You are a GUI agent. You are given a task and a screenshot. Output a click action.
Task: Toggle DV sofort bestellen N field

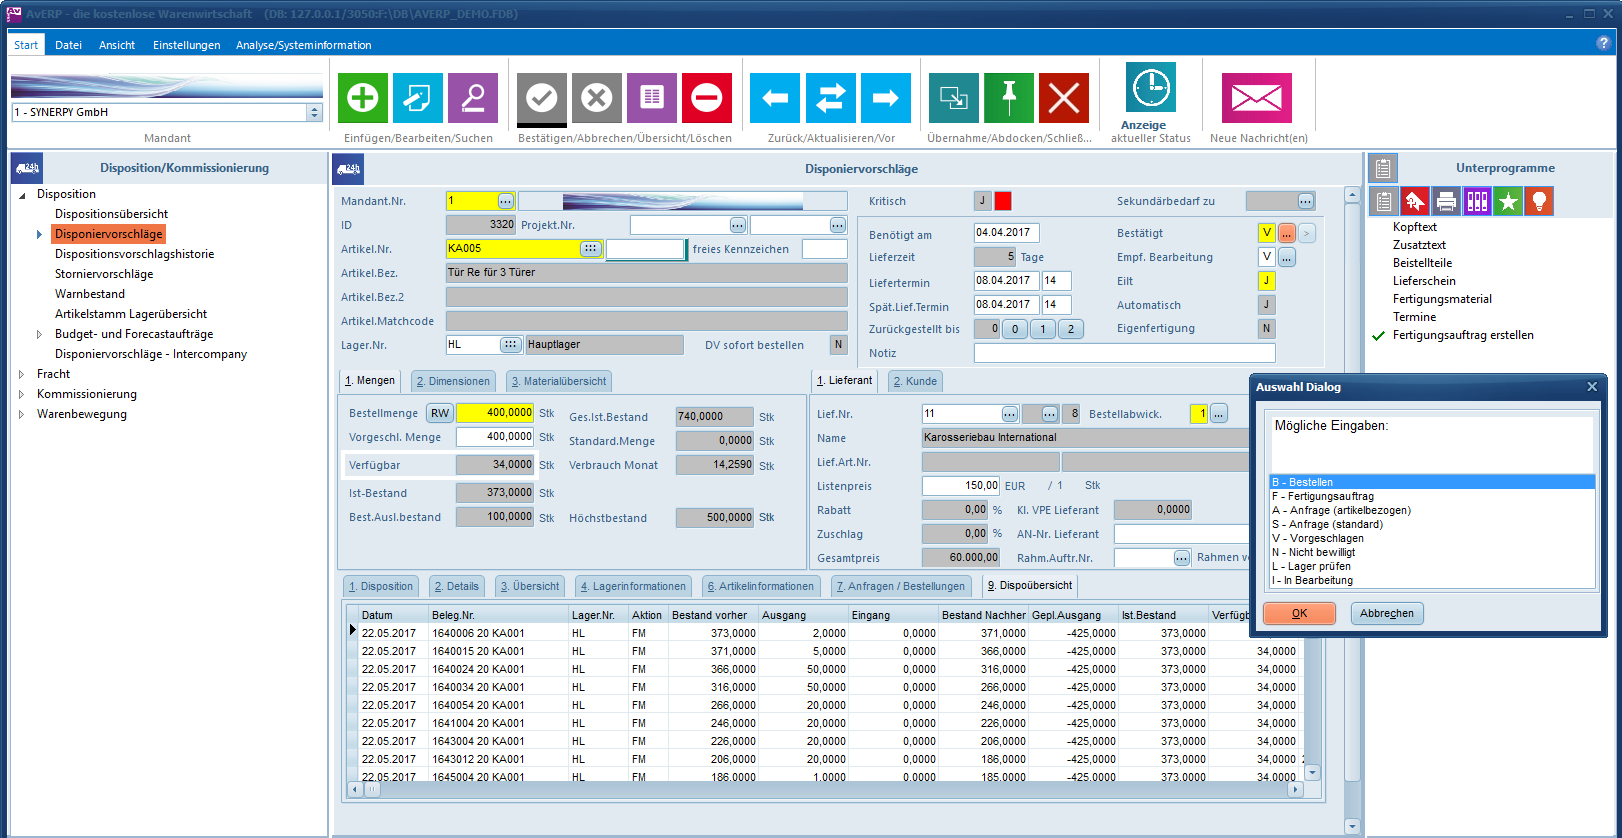point(838,345)
